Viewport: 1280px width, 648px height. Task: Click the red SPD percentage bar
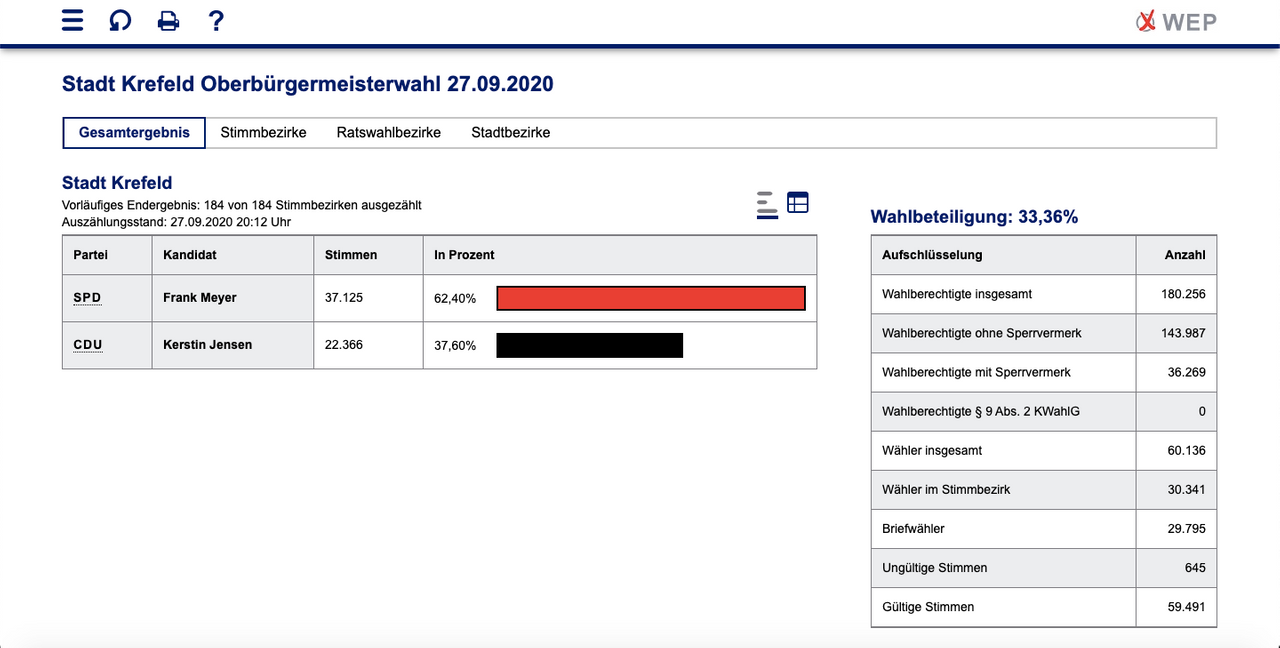point(651,298)
